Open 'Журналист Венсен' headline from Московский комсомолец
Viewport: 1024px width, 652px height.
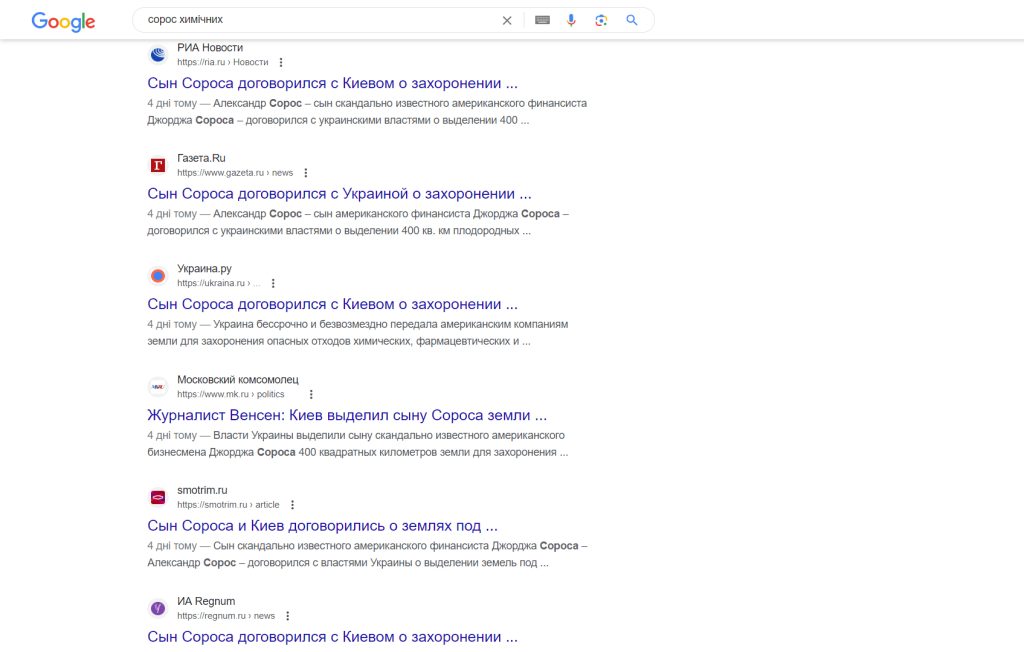click(346, 415)
